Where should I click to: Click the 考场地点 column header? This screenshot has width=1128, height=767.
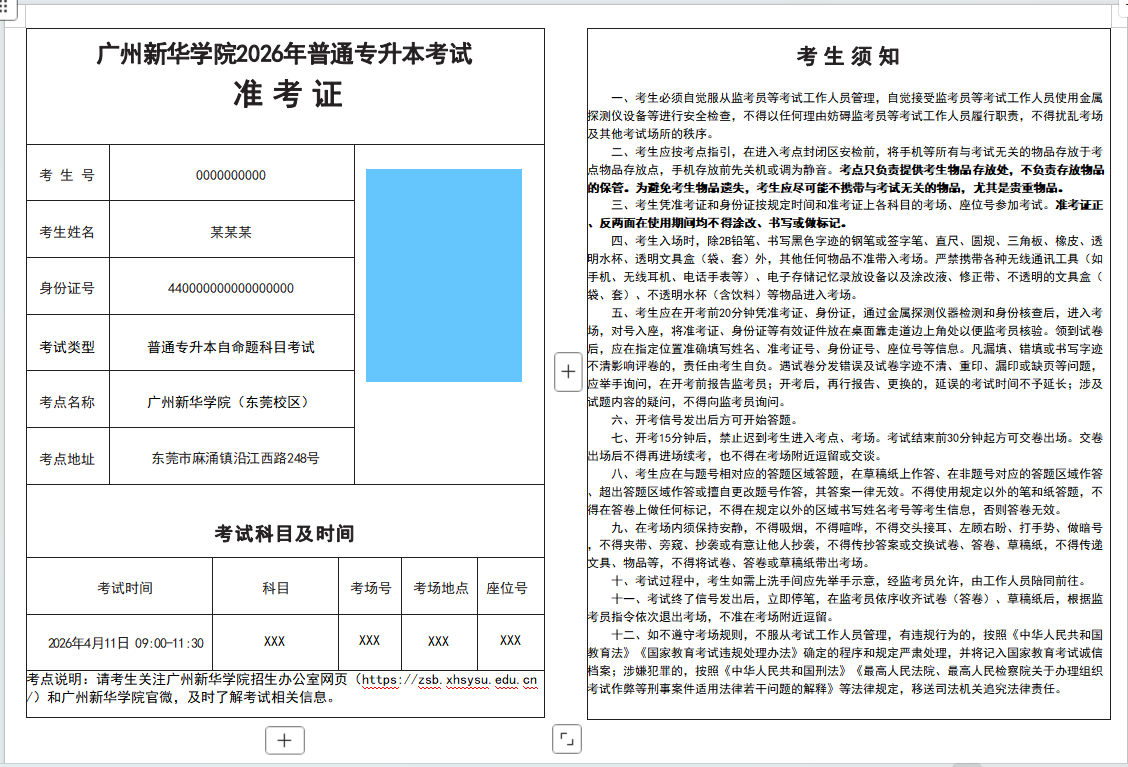440,588
